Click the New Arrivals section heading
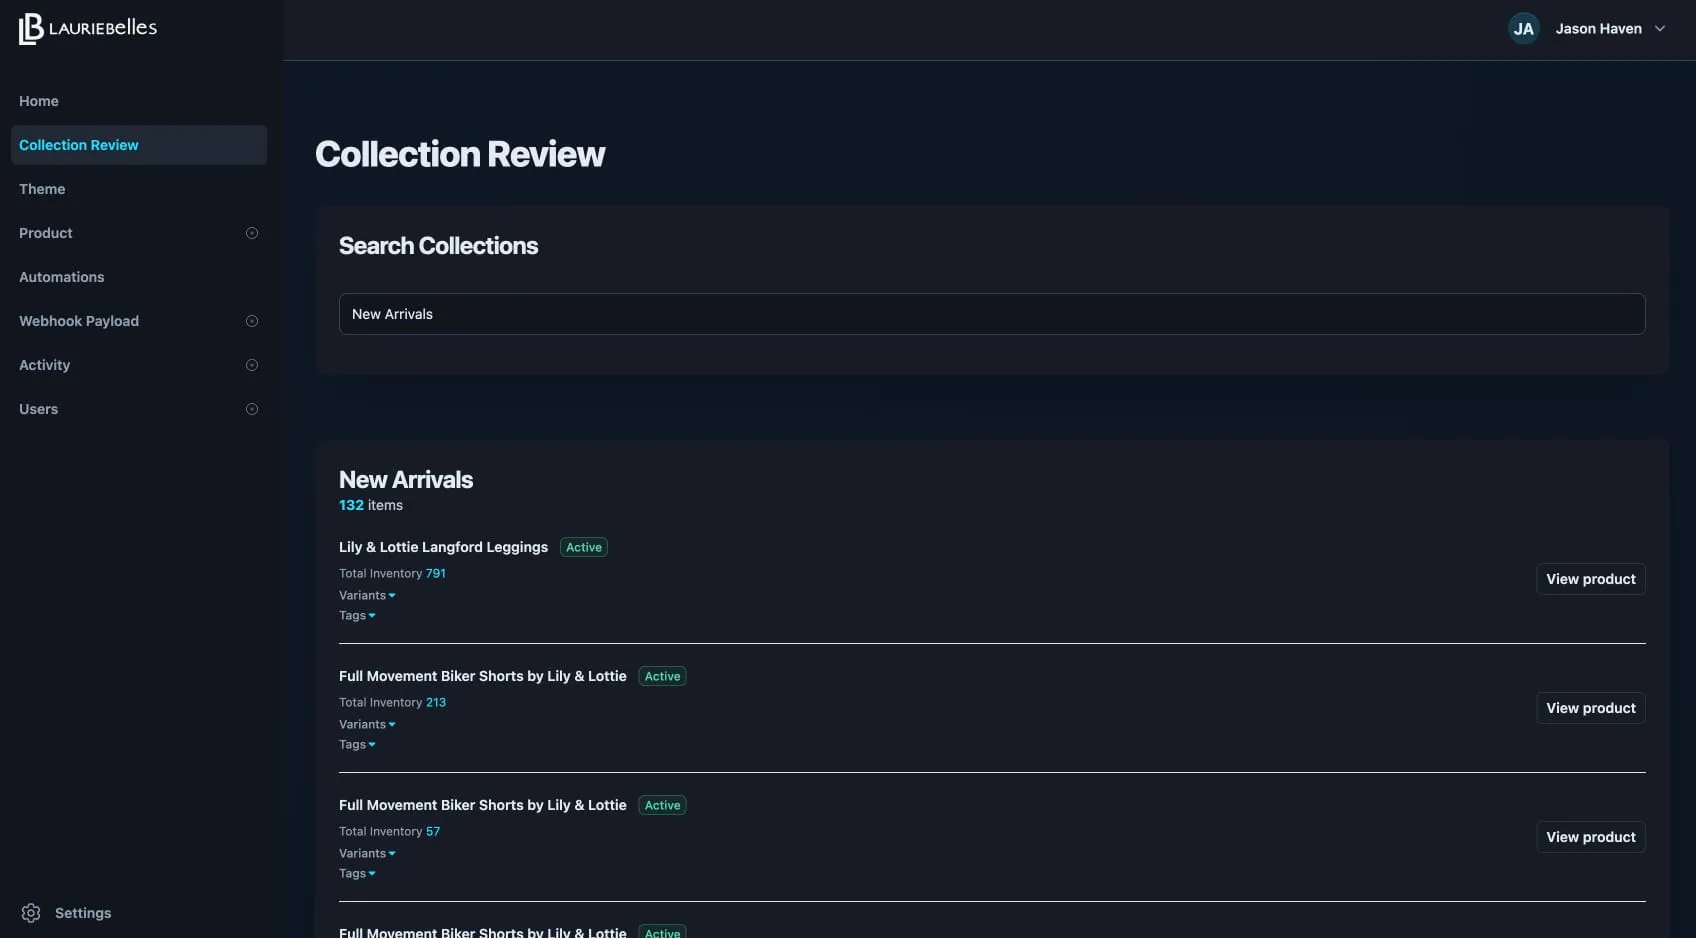This screenshot has height=938, width=1696. [x=406, y=479]
